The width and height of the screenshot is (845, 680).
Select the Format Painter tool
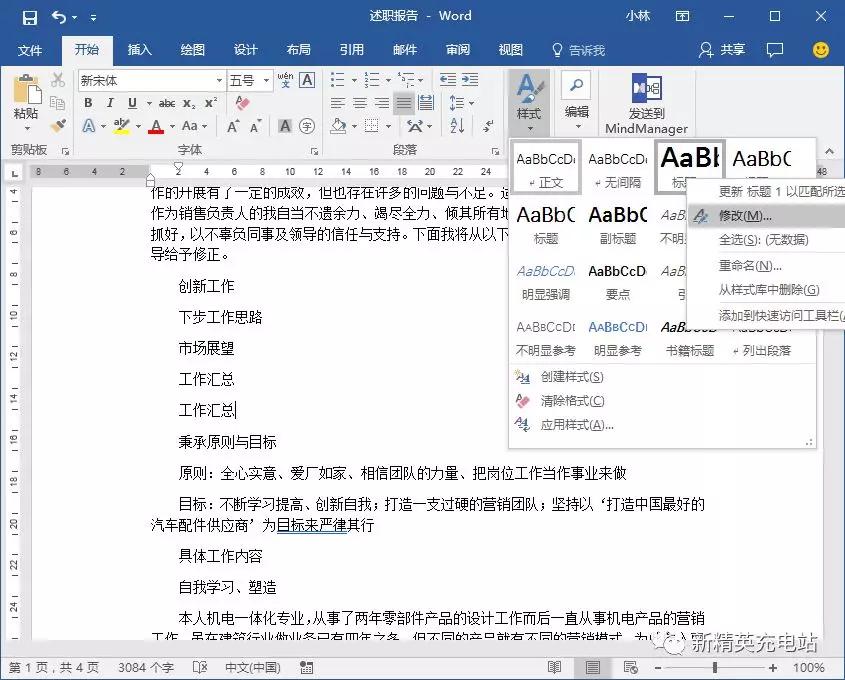(59, 126)
